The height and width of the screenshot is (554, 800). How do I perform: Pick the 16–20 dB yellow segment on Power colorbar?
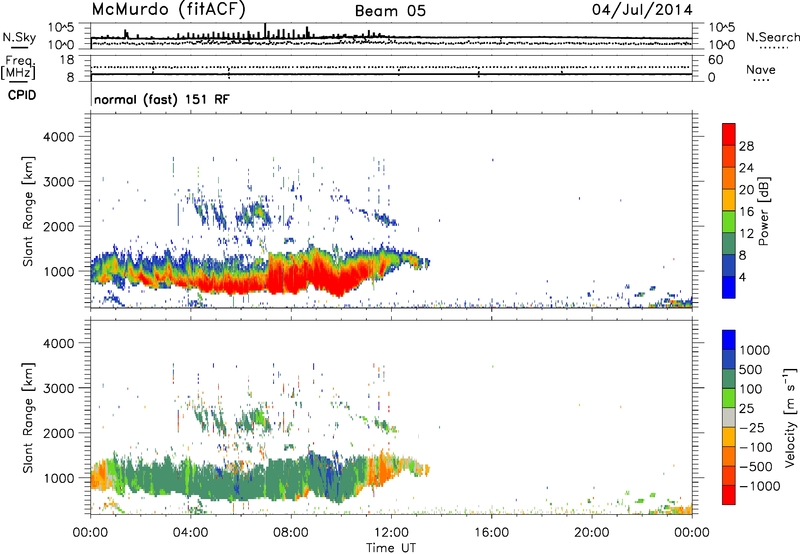pos(729,200)
